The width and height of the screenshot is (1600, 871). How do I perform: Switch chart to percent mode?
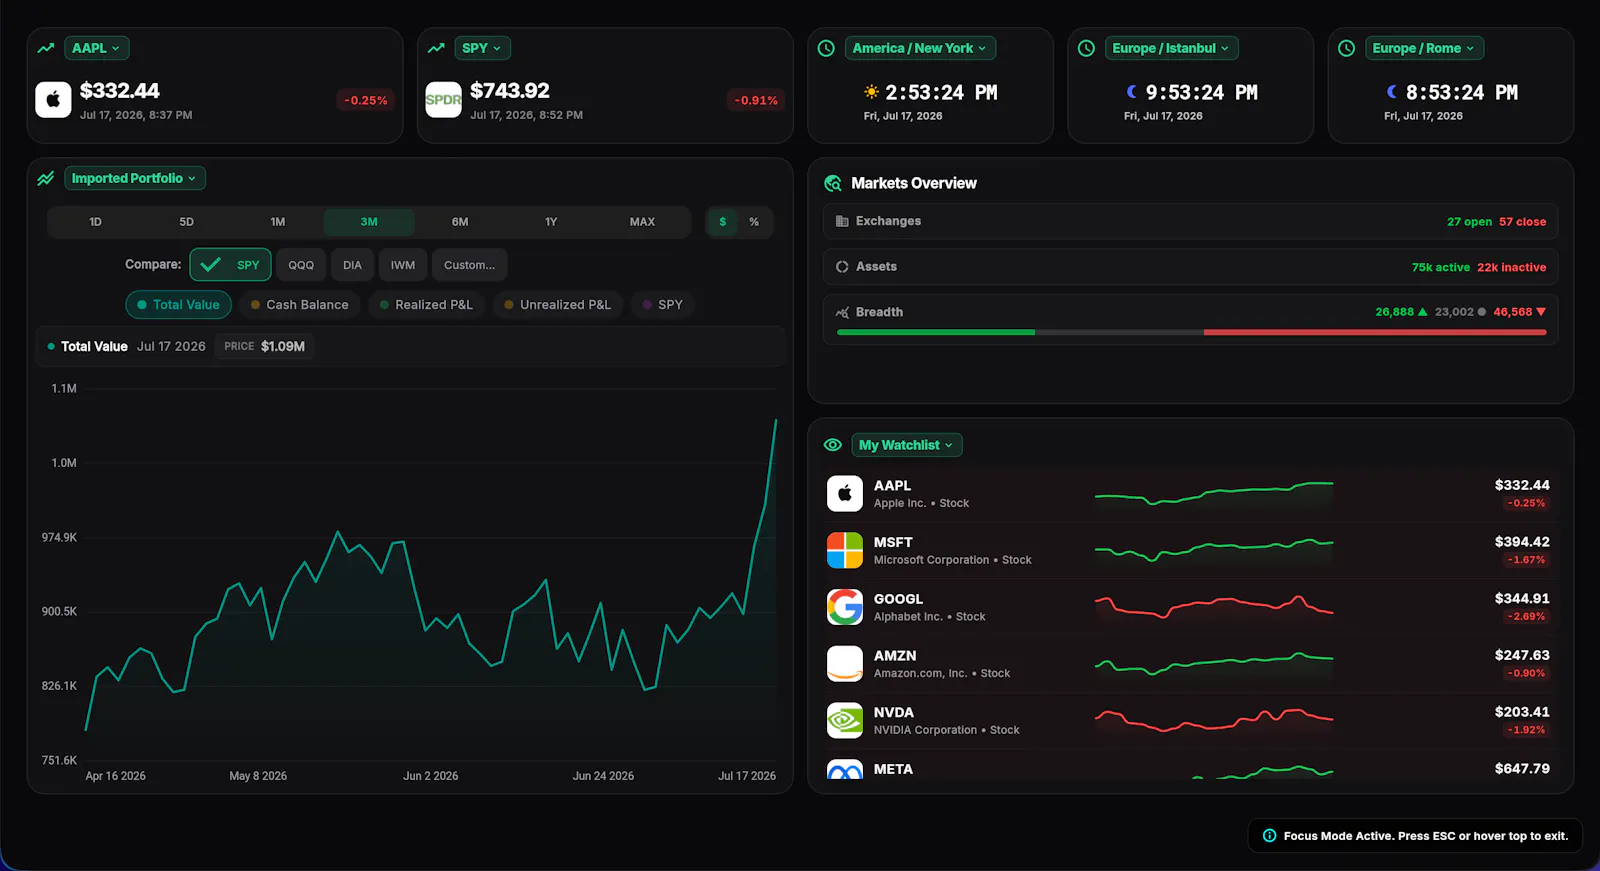pos(754,222)
